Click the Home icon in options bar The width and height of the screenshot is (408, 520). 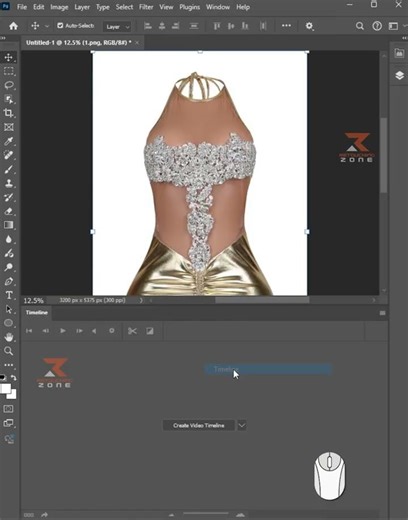tap(13, 26)
